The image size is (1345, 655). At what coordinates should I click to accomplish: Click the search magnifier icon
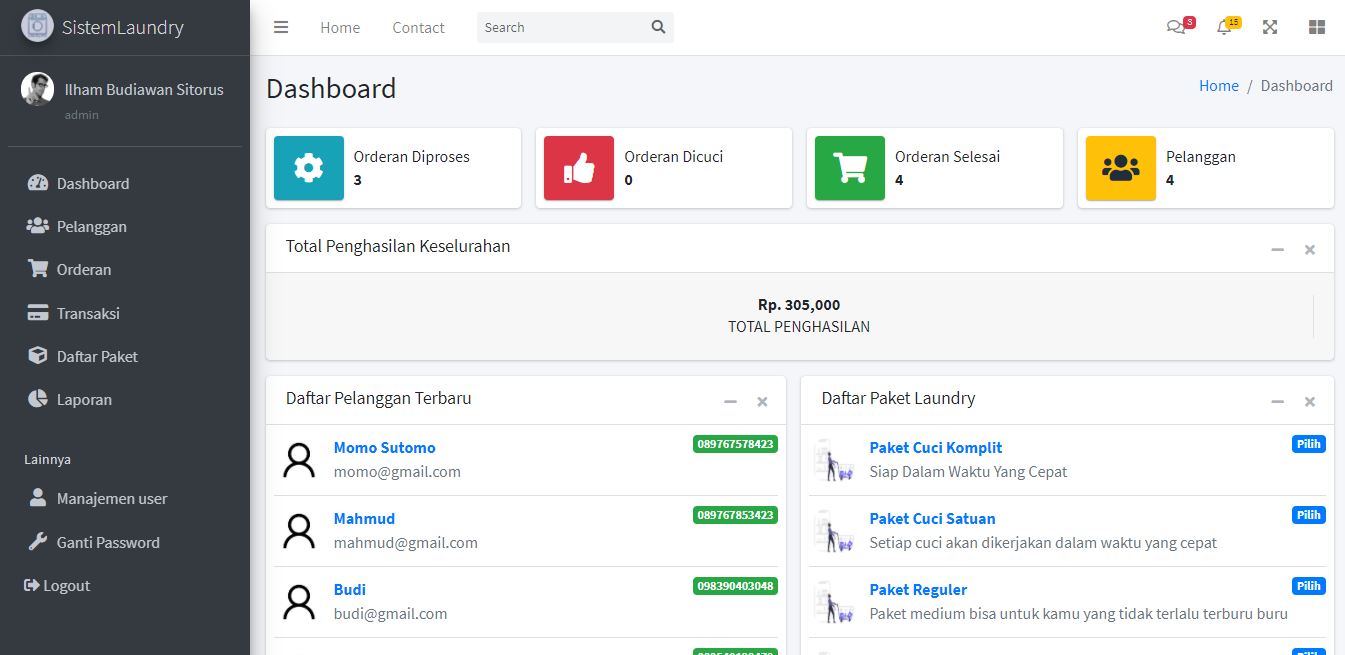(x=657, y=27)
